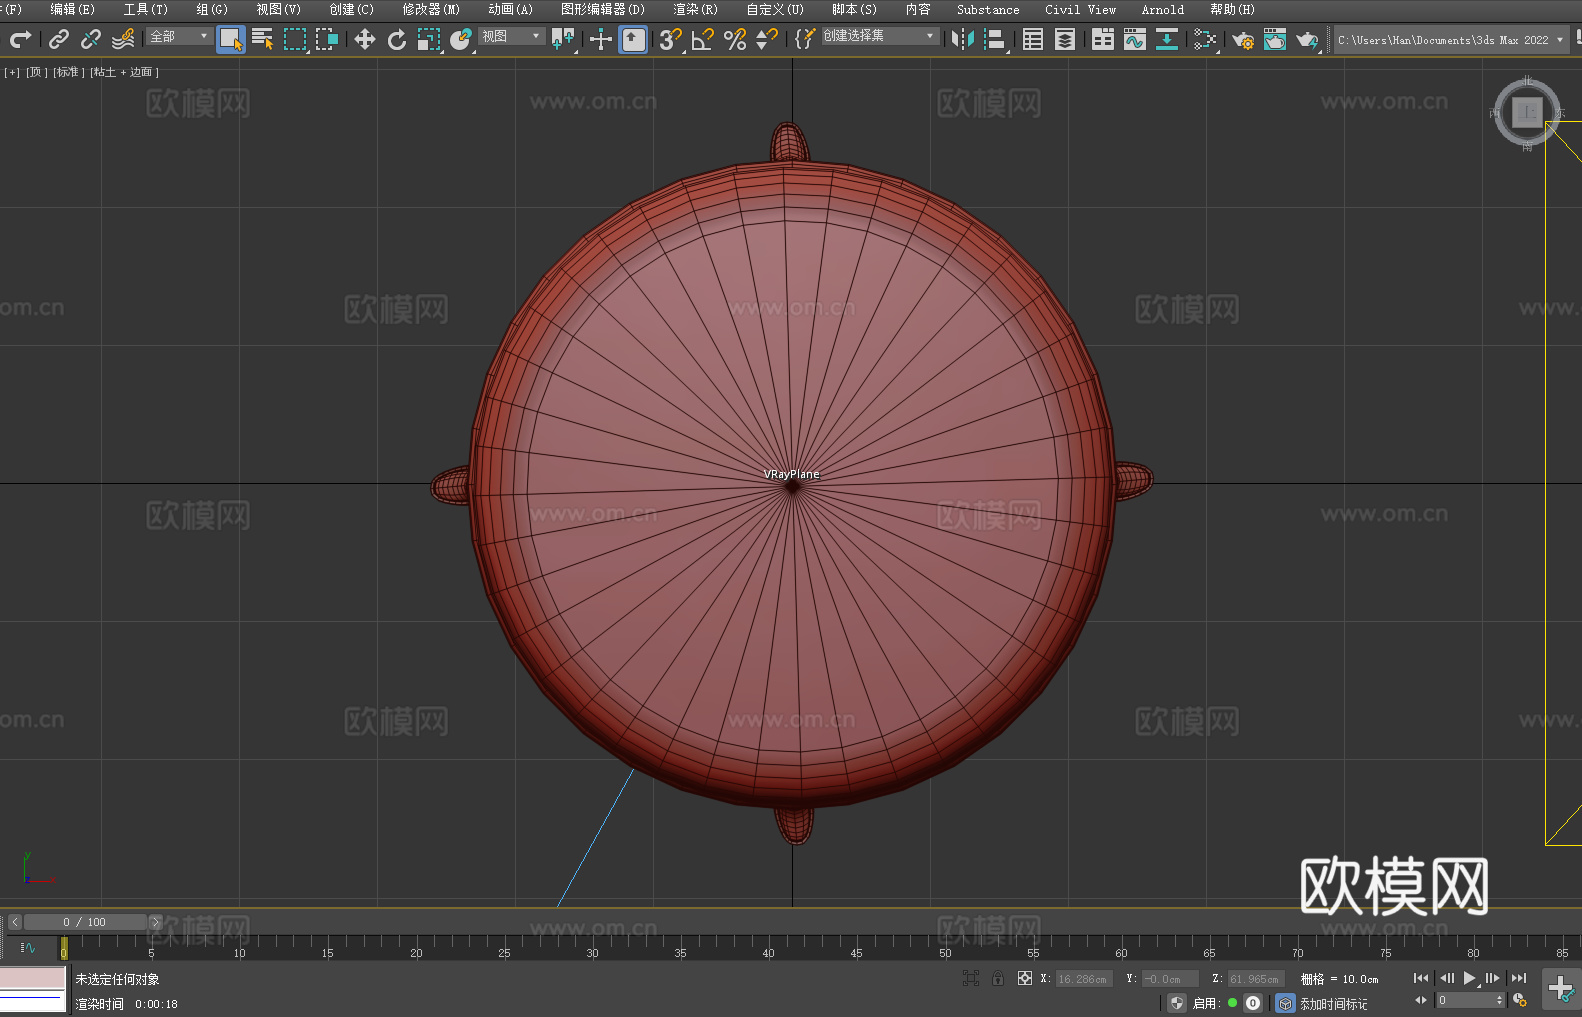Click the Set Key plus button

click(x=1561, y=989)
